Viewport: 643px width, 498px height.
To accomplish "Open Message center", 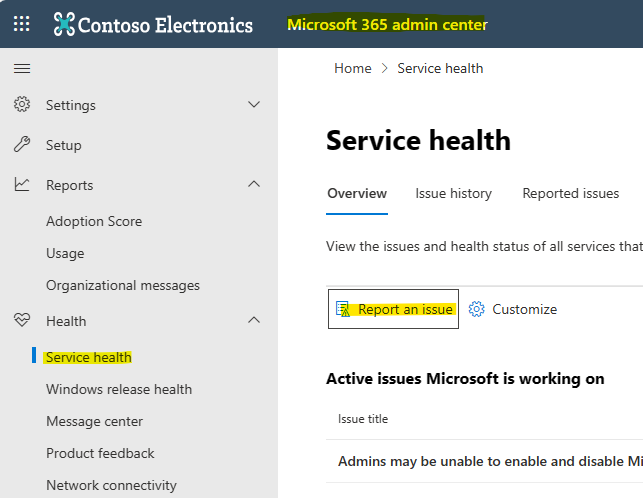I will pyautogui.click(x=94, y=421).
